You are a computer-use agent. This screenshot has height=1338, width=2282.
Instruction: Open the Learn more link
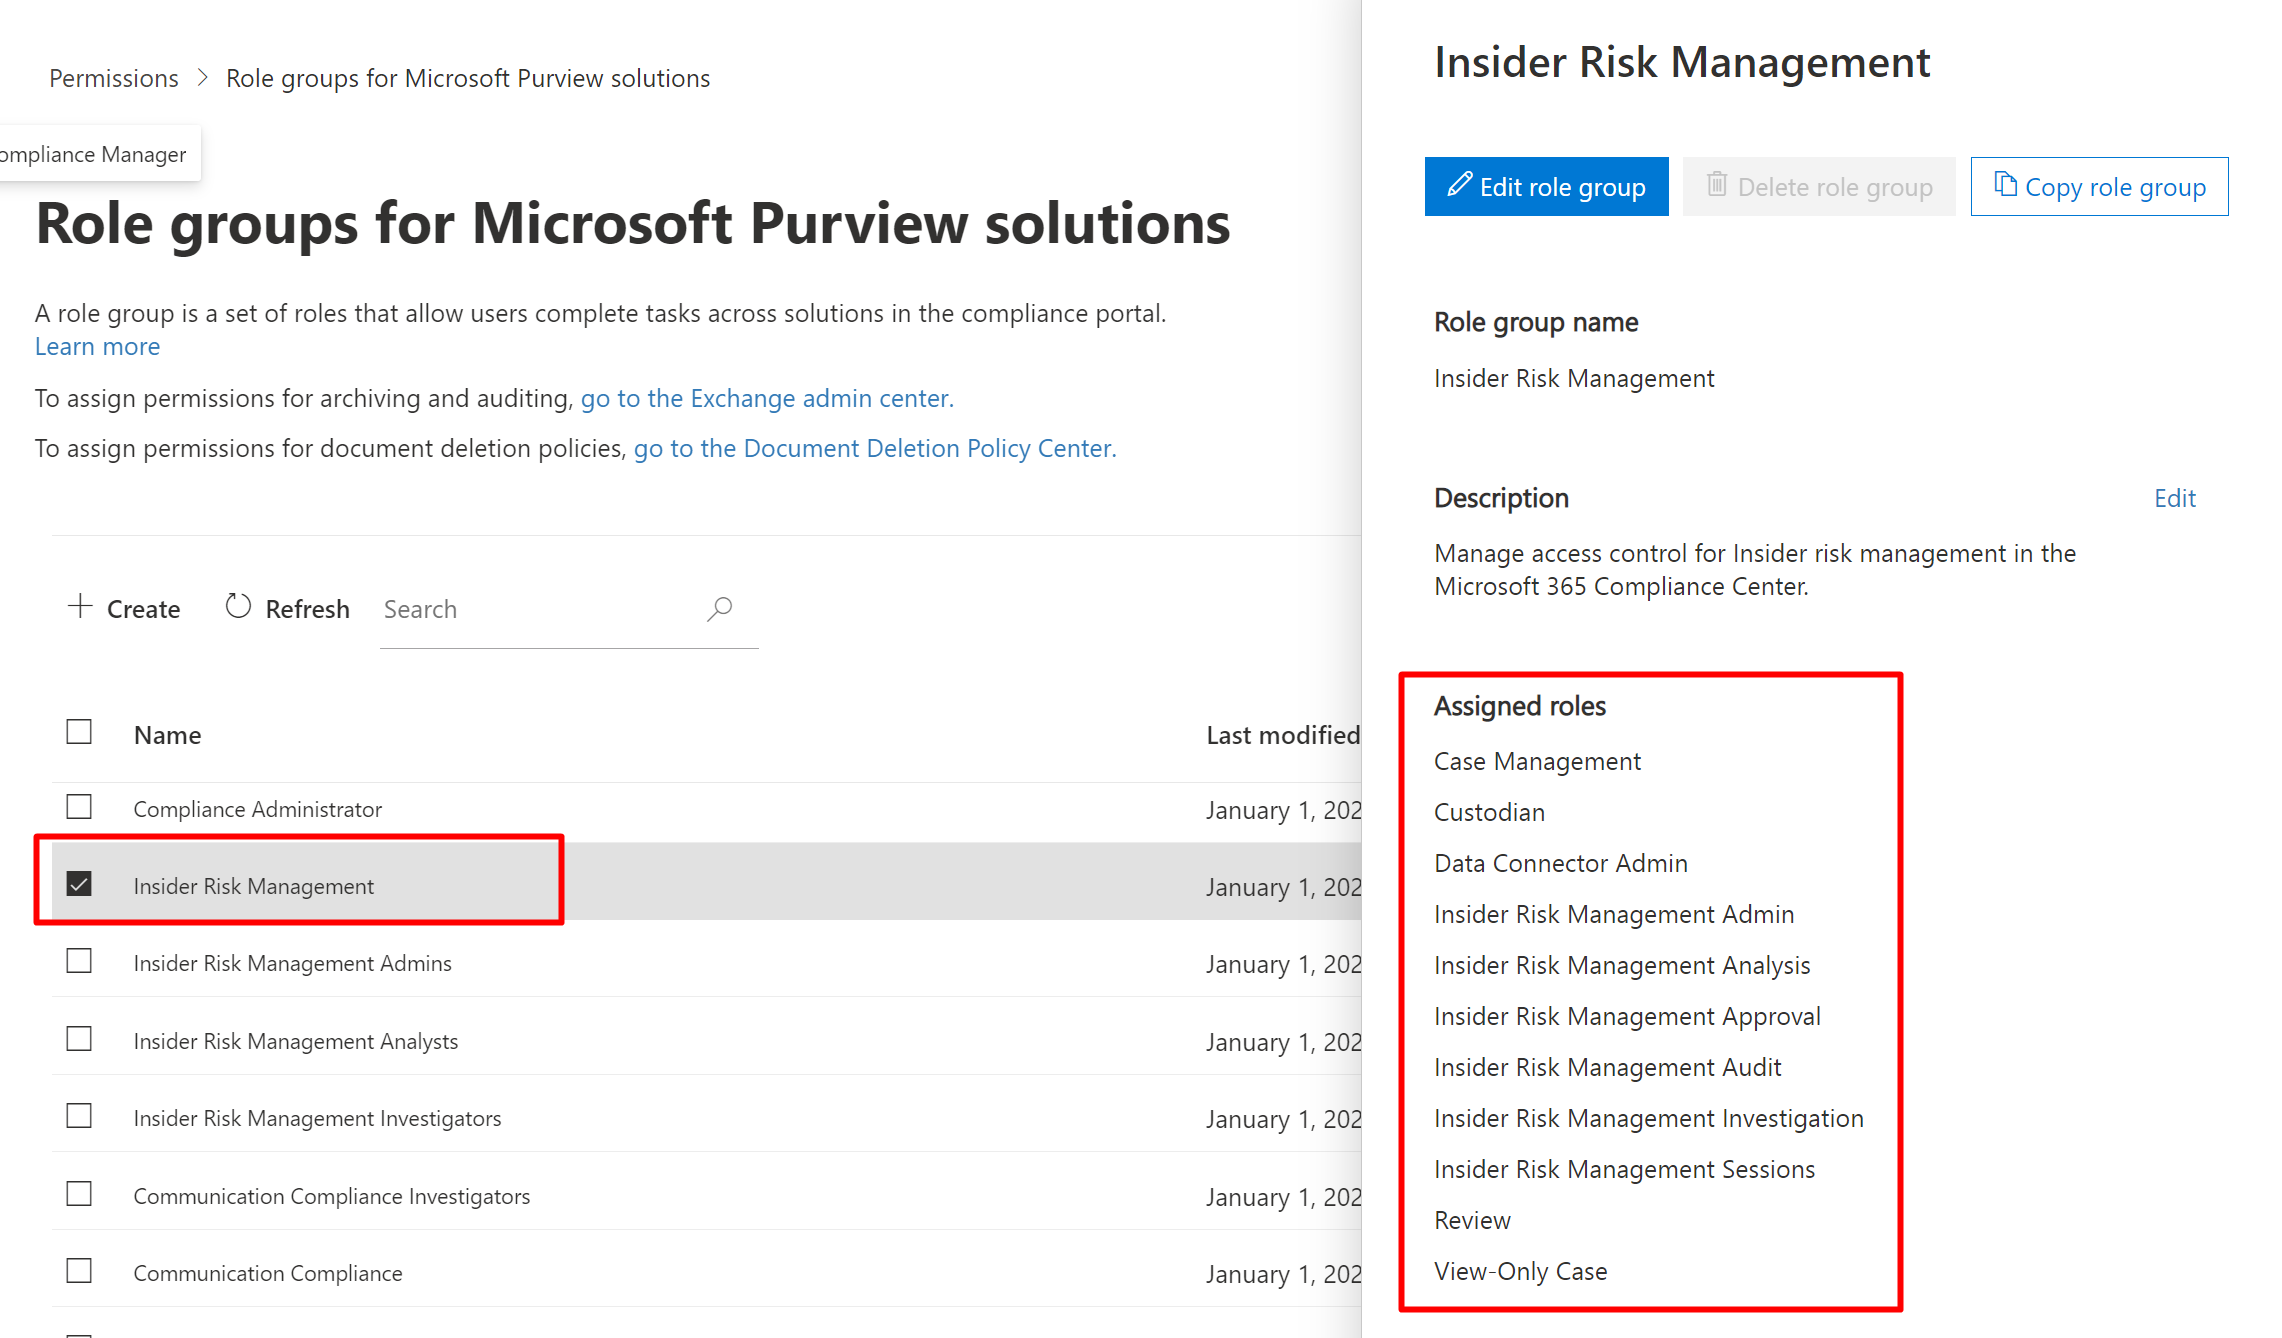tap(97, 346)
